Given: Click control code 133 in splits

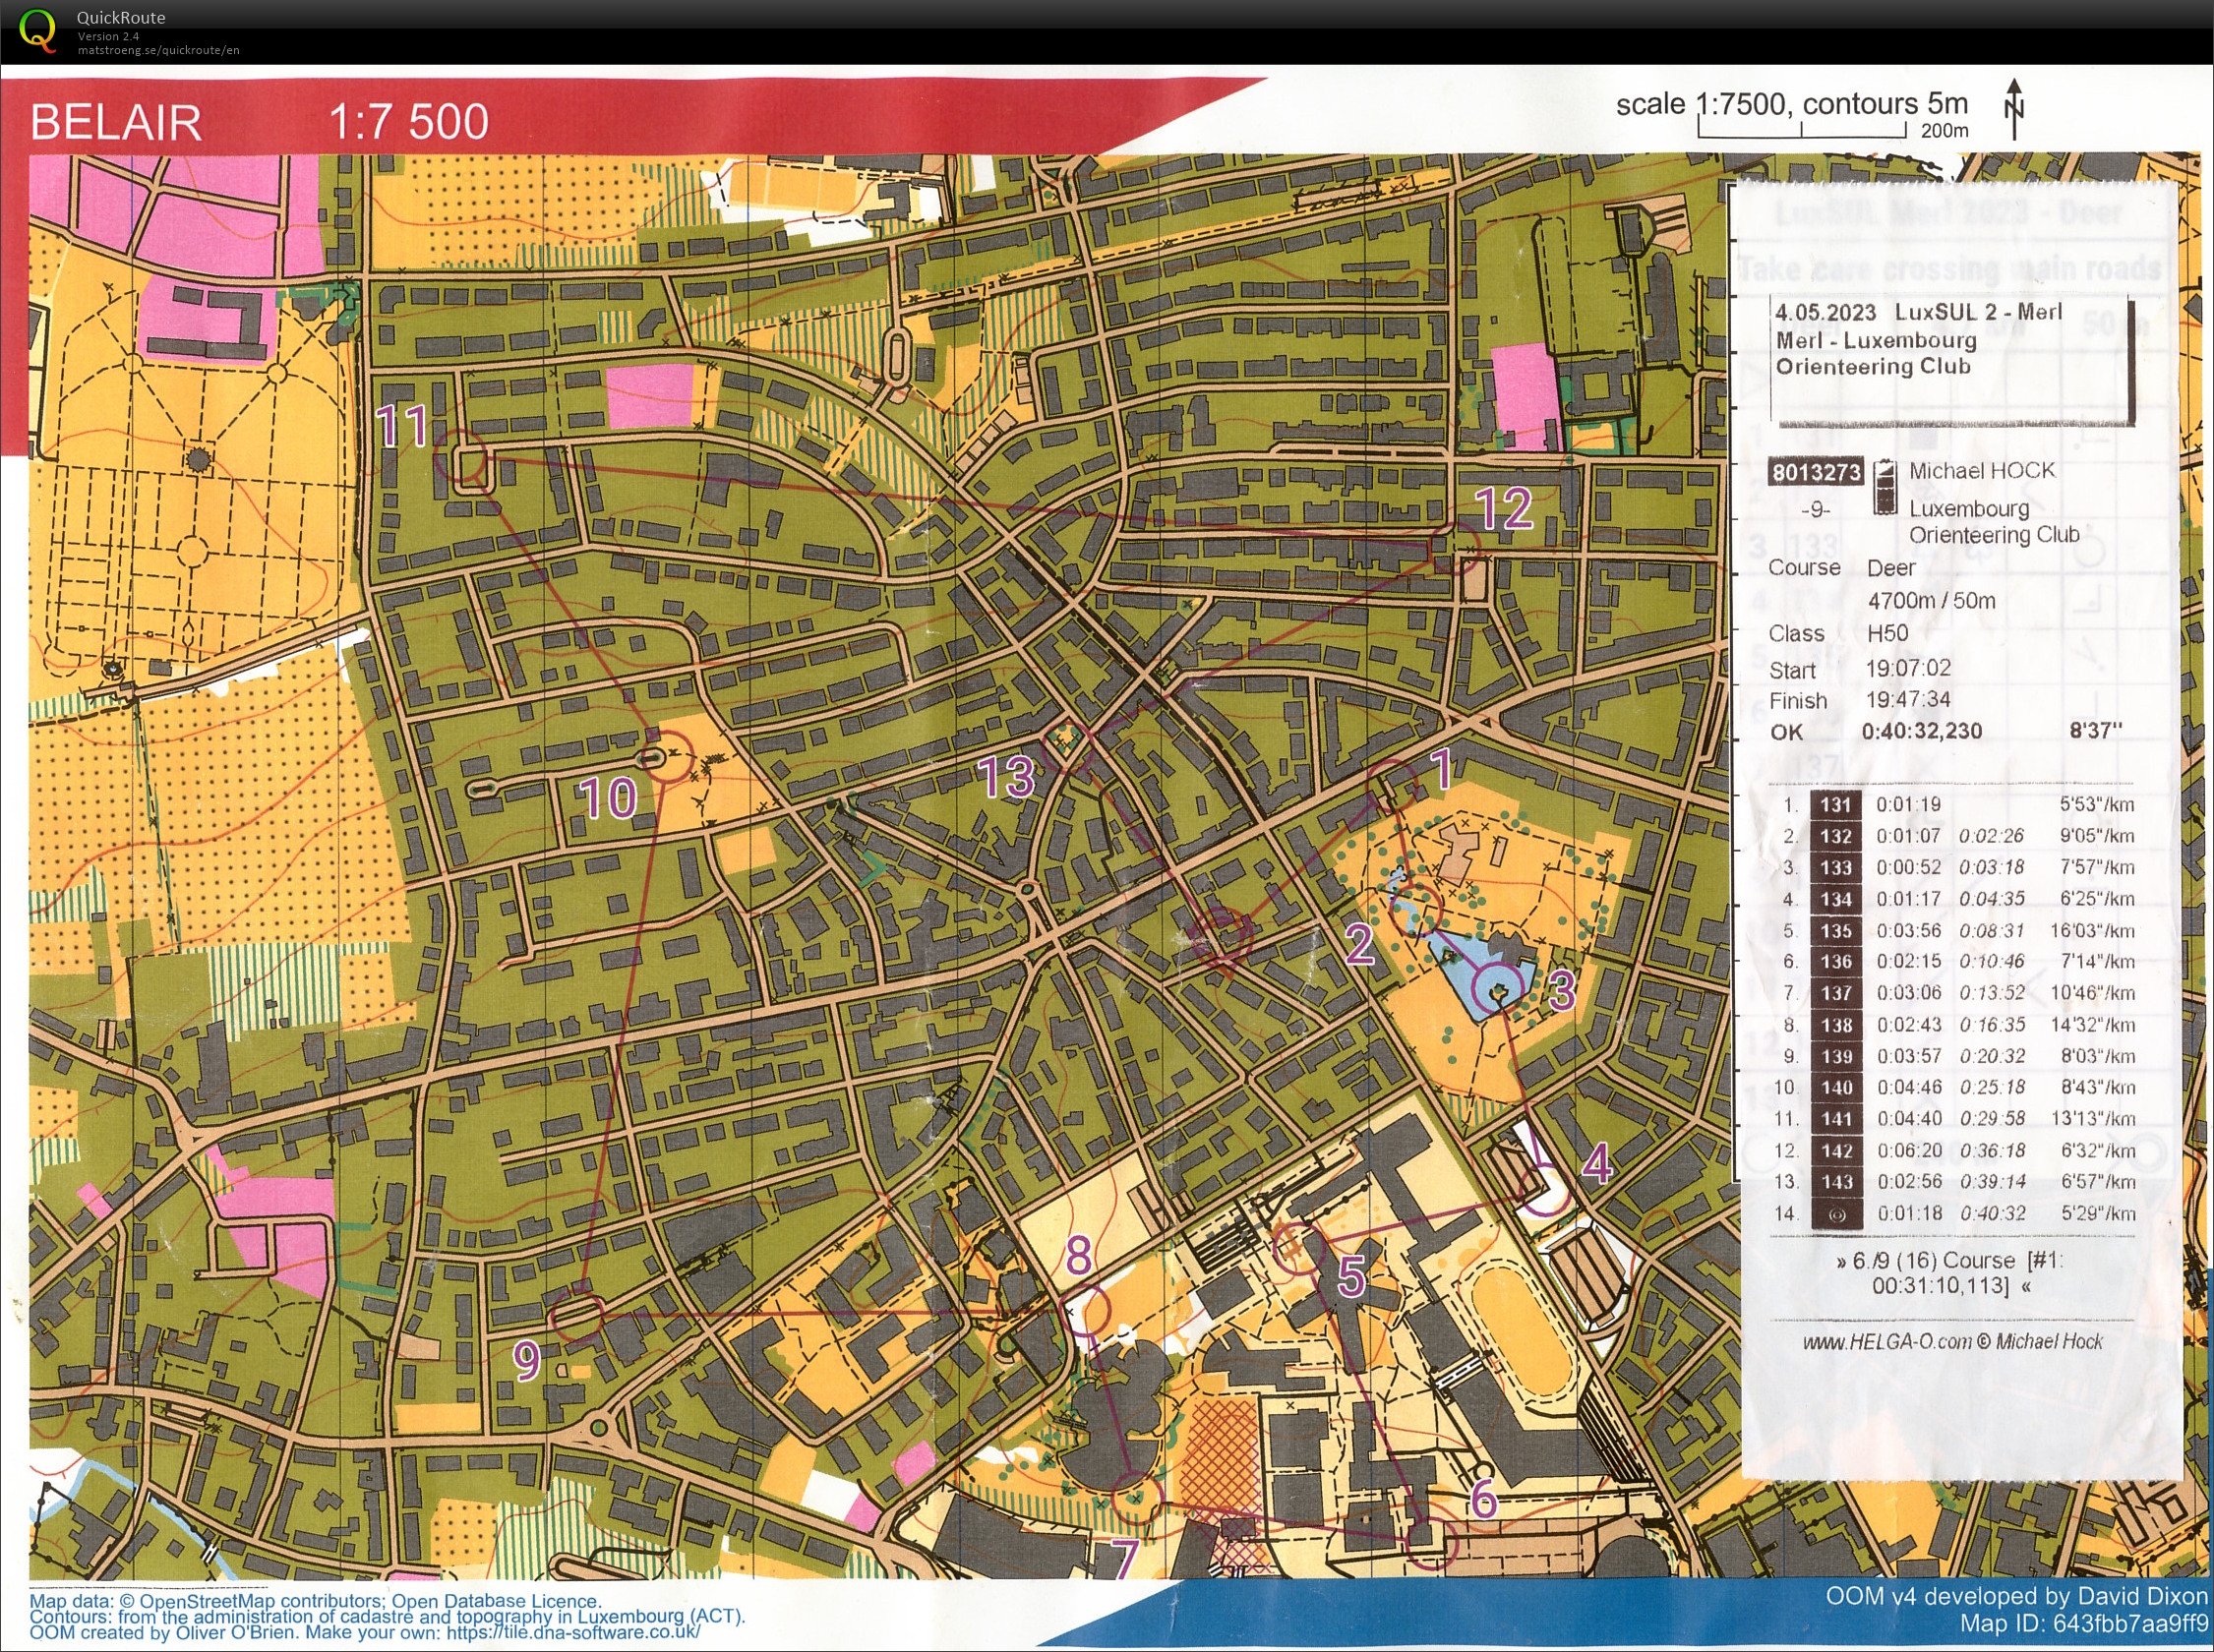Looking at the screenshot, I should tap(1836, 868).
